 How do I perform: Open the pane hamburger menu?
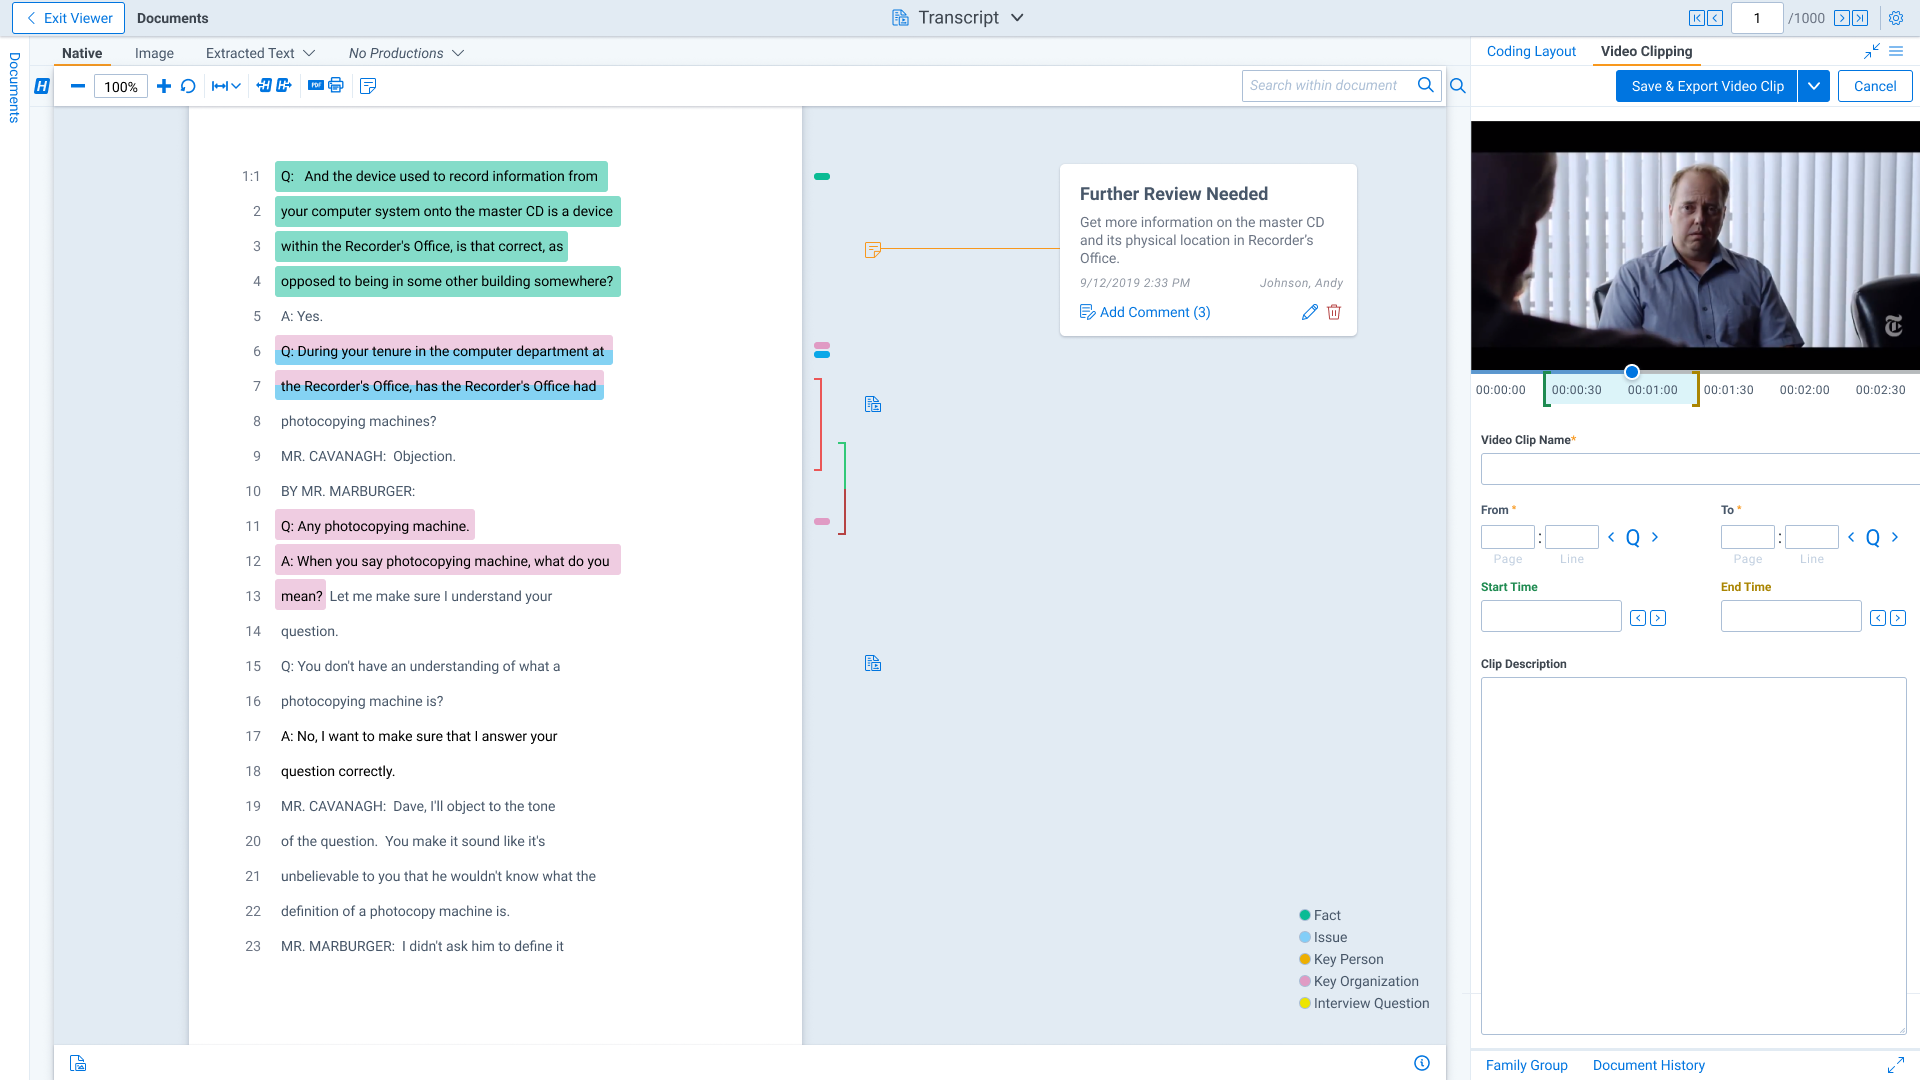1896,51
